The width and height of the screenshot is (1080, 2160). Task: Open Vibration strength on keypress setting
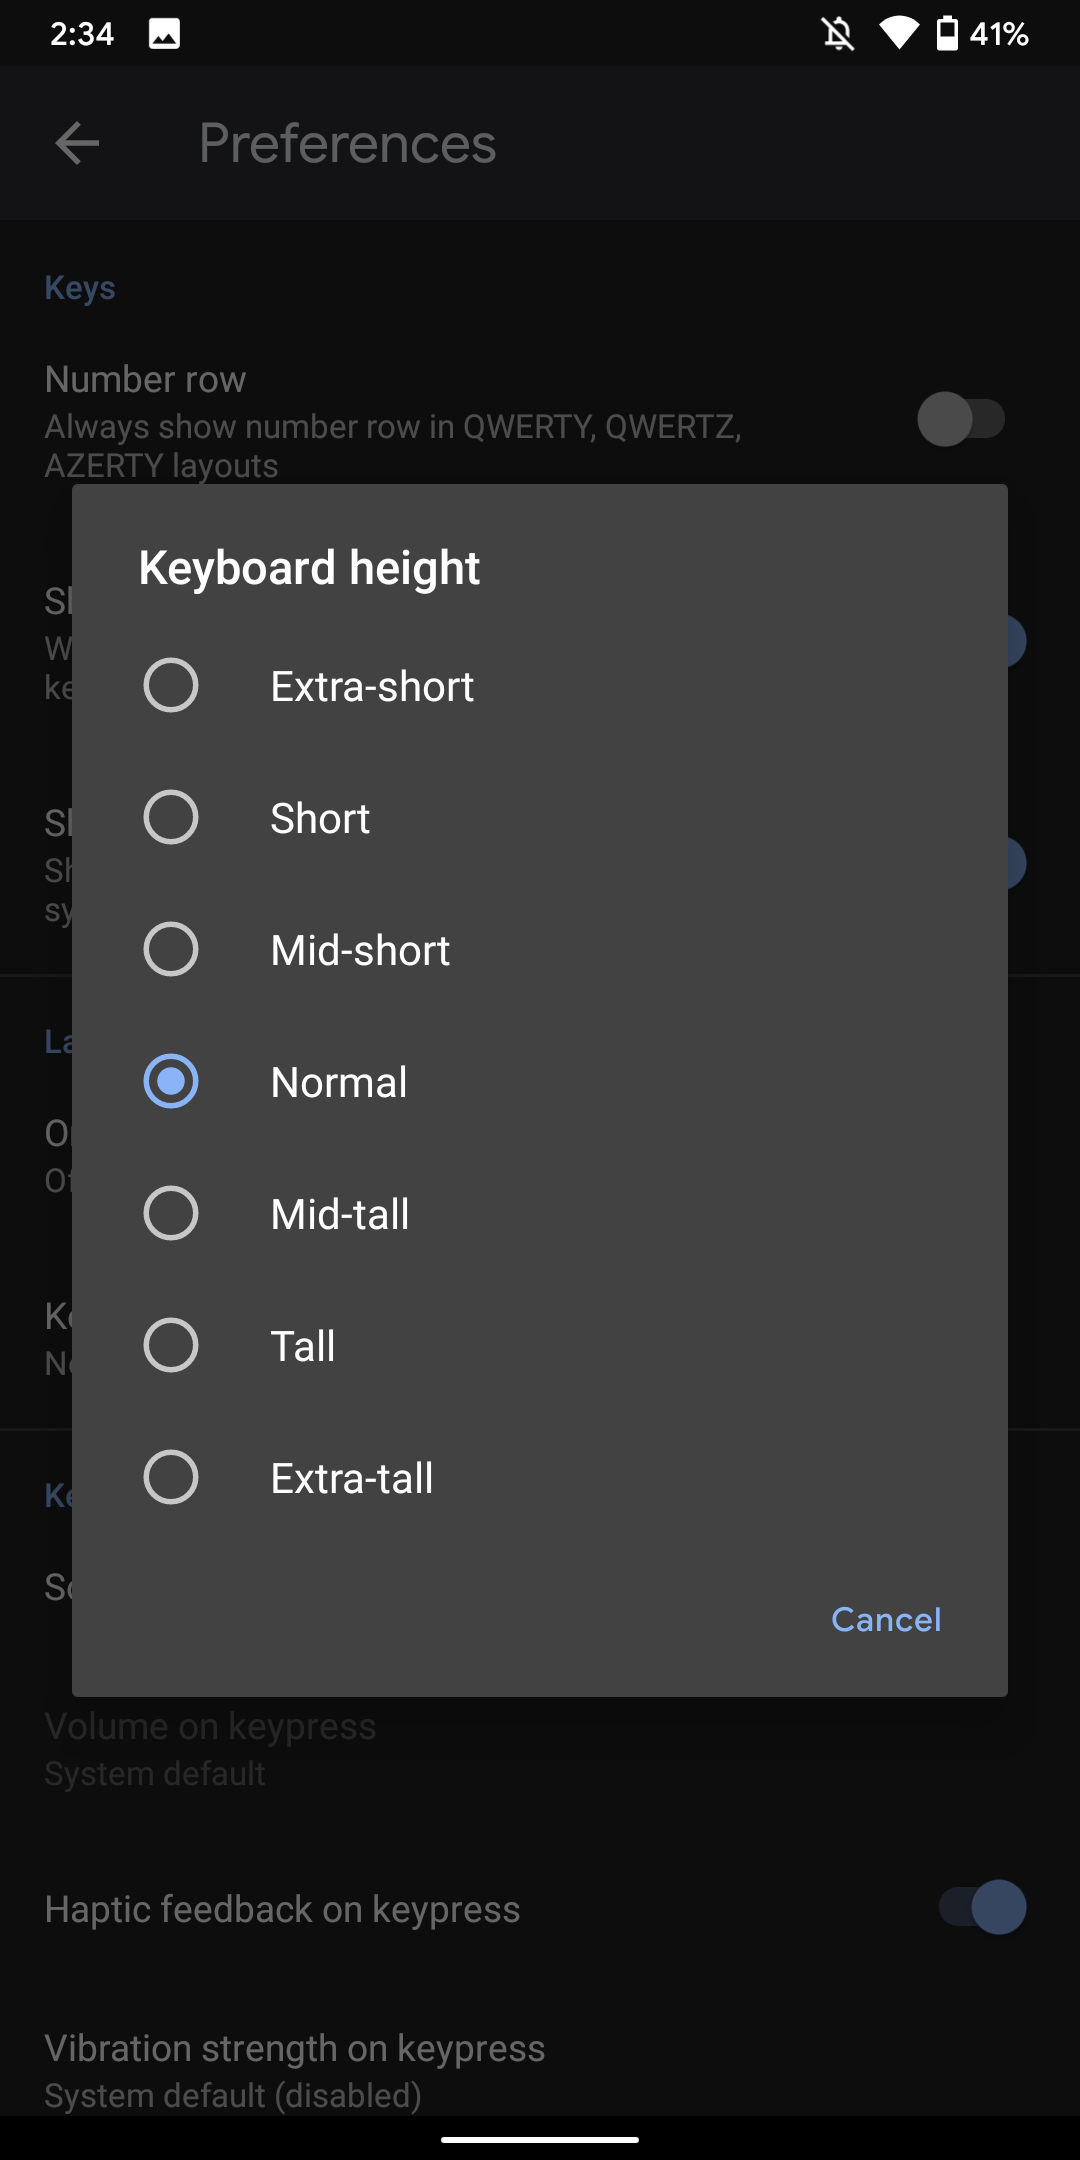[x=540, y=2070]
